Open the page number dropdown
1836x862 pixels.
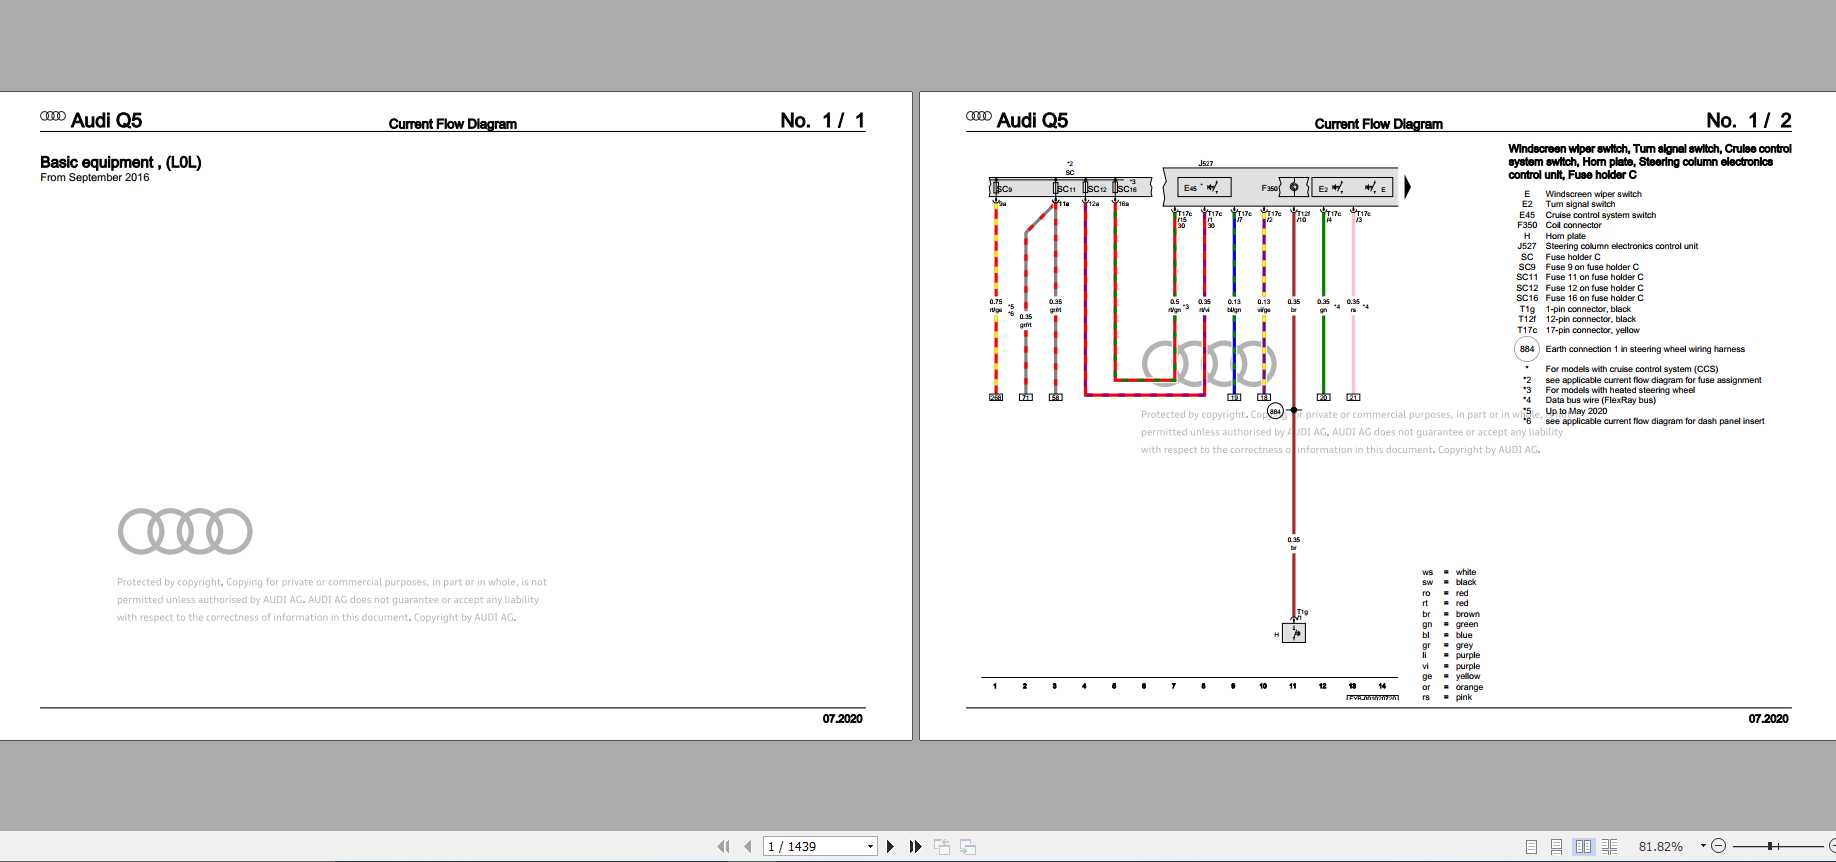(870, 846)
